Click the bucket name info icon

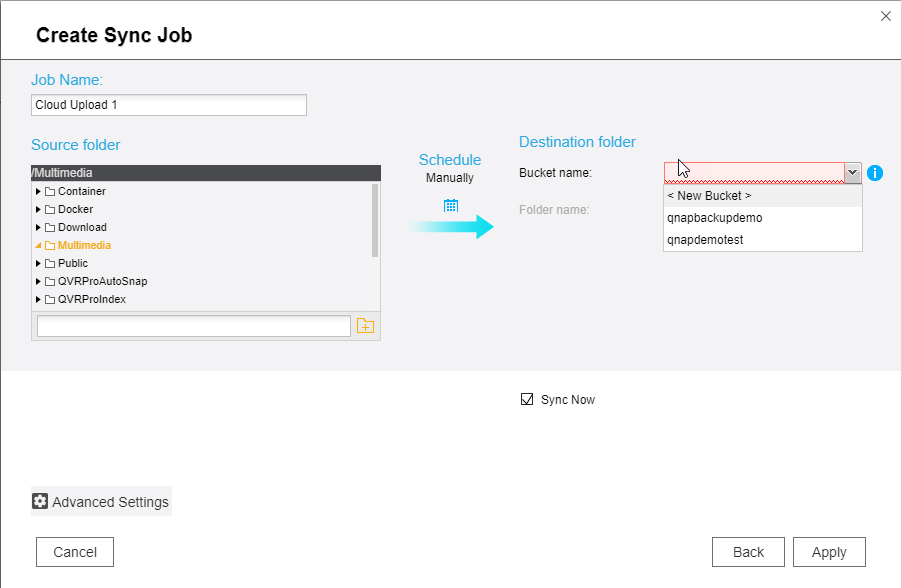point(875,173)
